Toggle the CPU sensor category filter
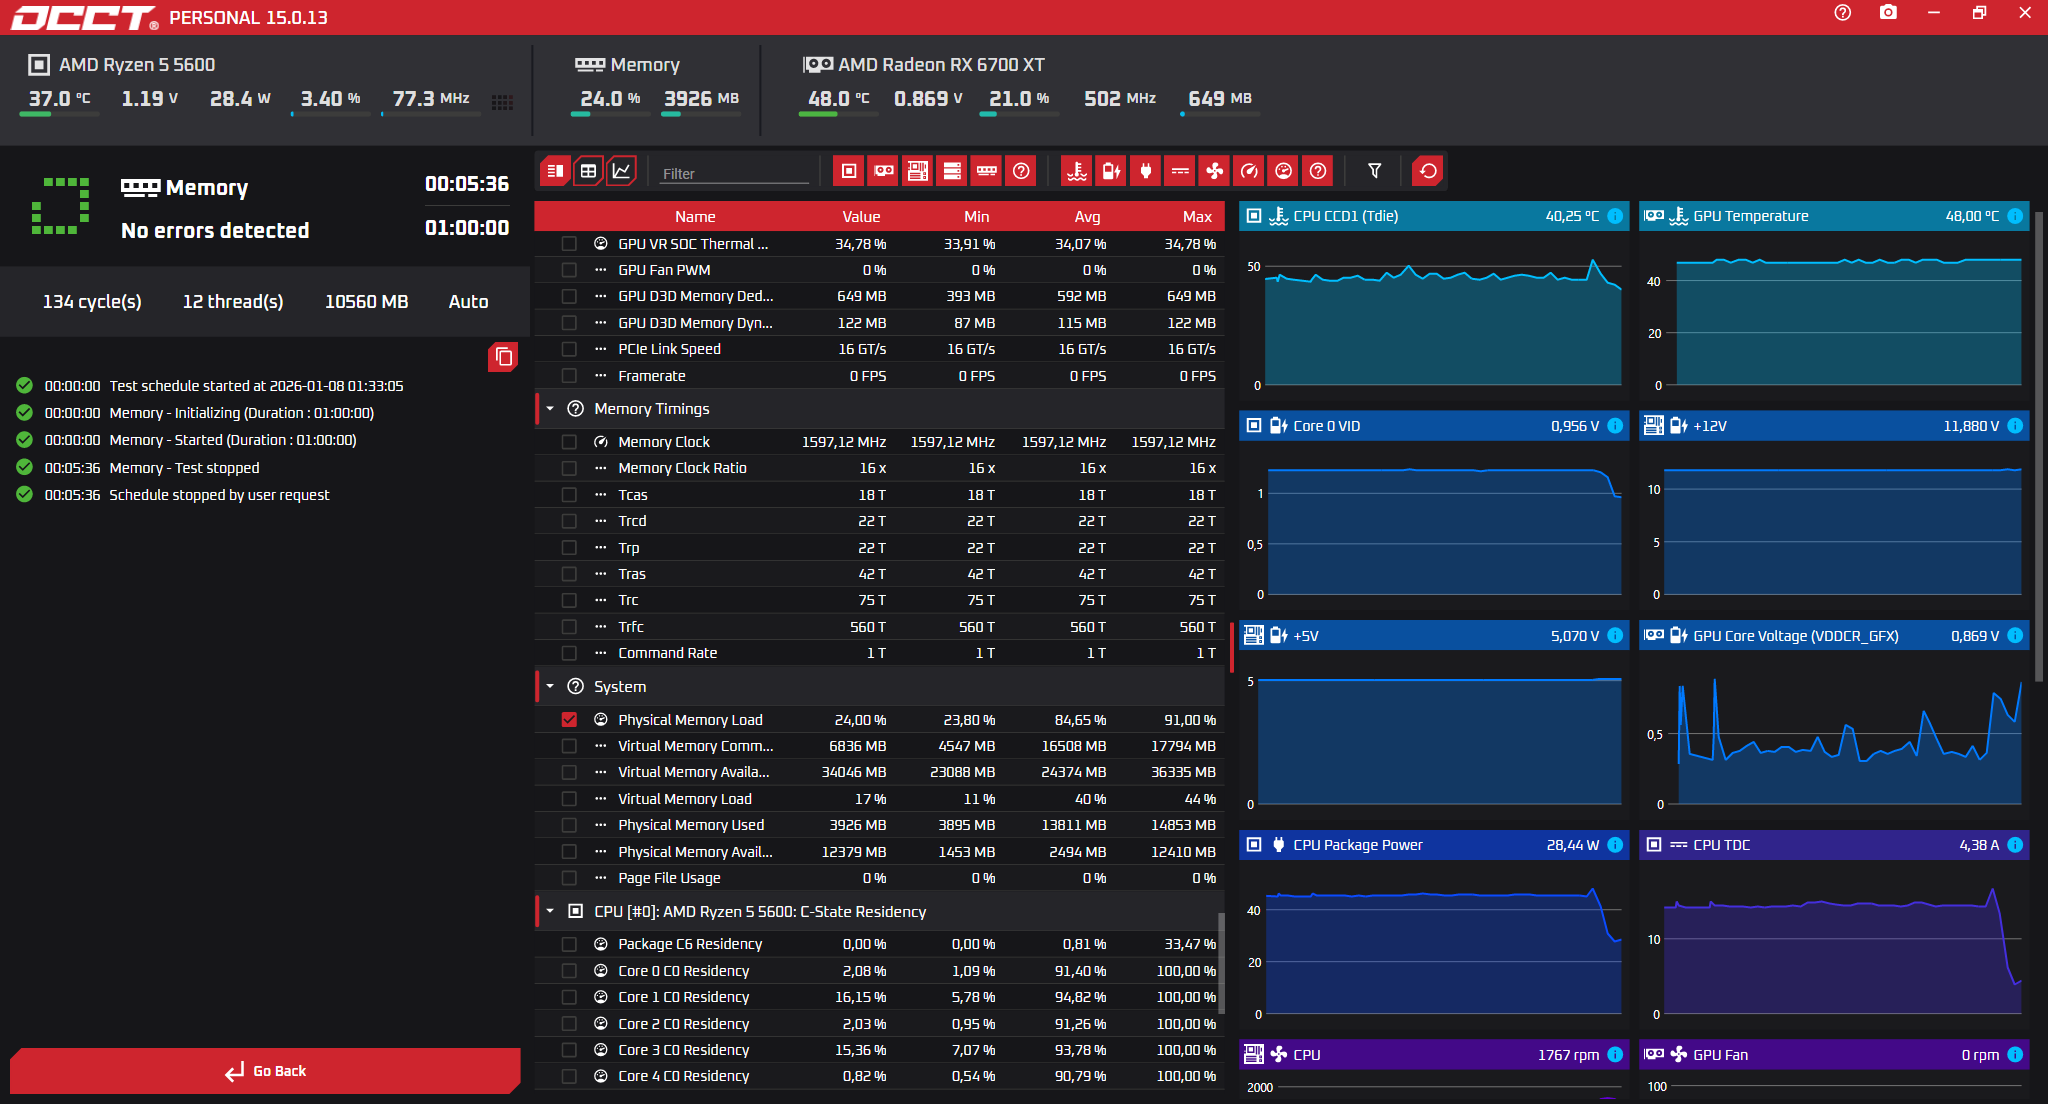 (849, 171)
